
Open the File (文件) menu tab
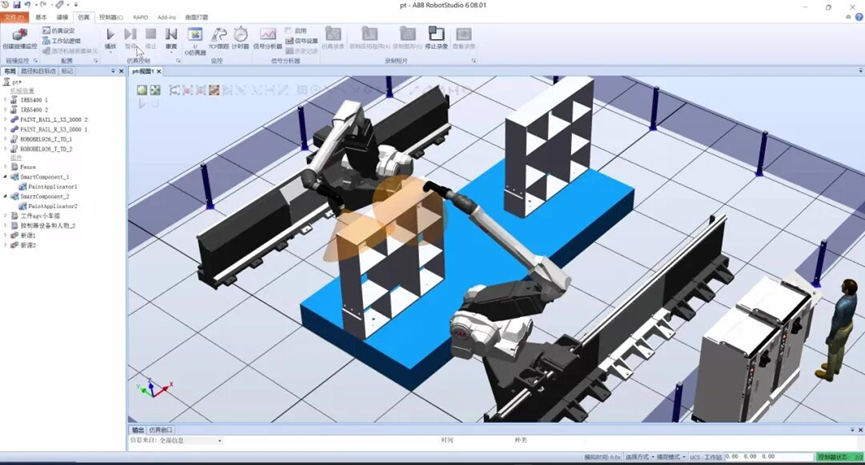tap(14, 18)
